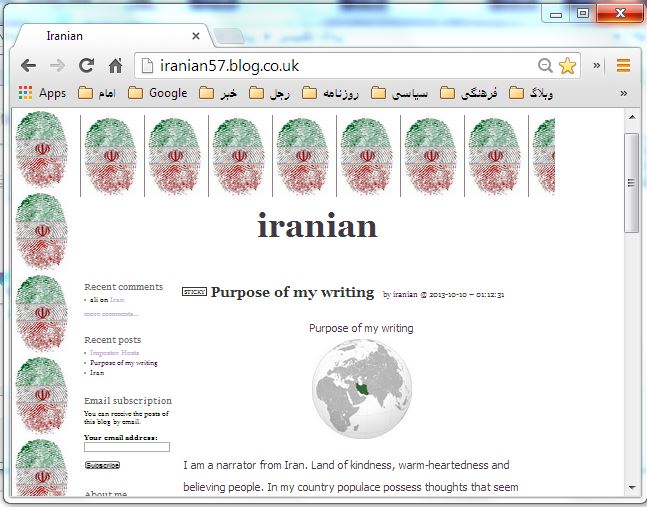Screen dimensions: 647x507
Task: Click the iranian blog title heading
Action: click(x=317, y=226)
